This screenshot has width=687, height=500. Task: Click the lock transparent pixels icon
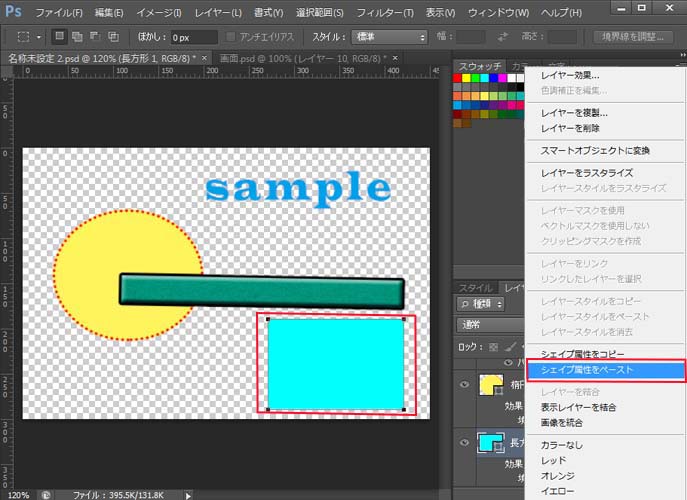[494, 347]
